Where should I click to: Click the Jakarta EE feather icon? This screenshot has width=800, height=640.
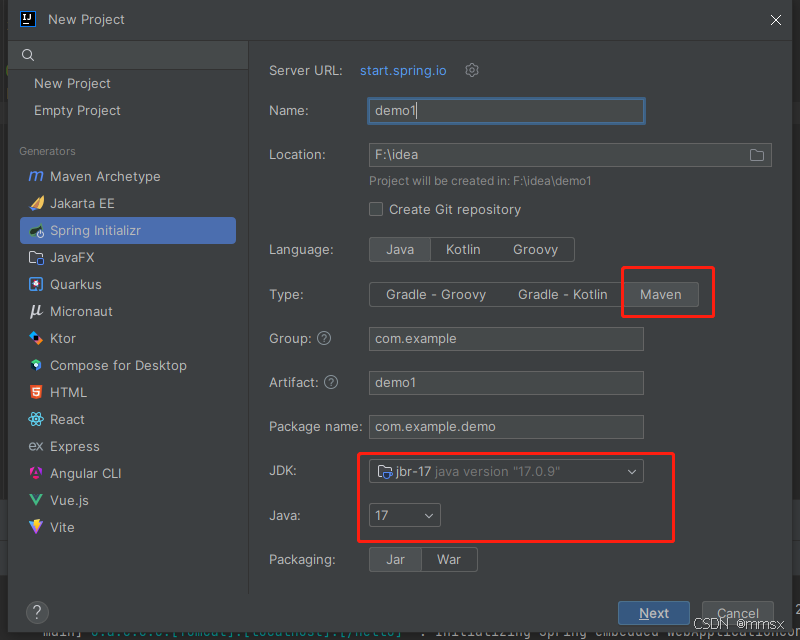36,204
